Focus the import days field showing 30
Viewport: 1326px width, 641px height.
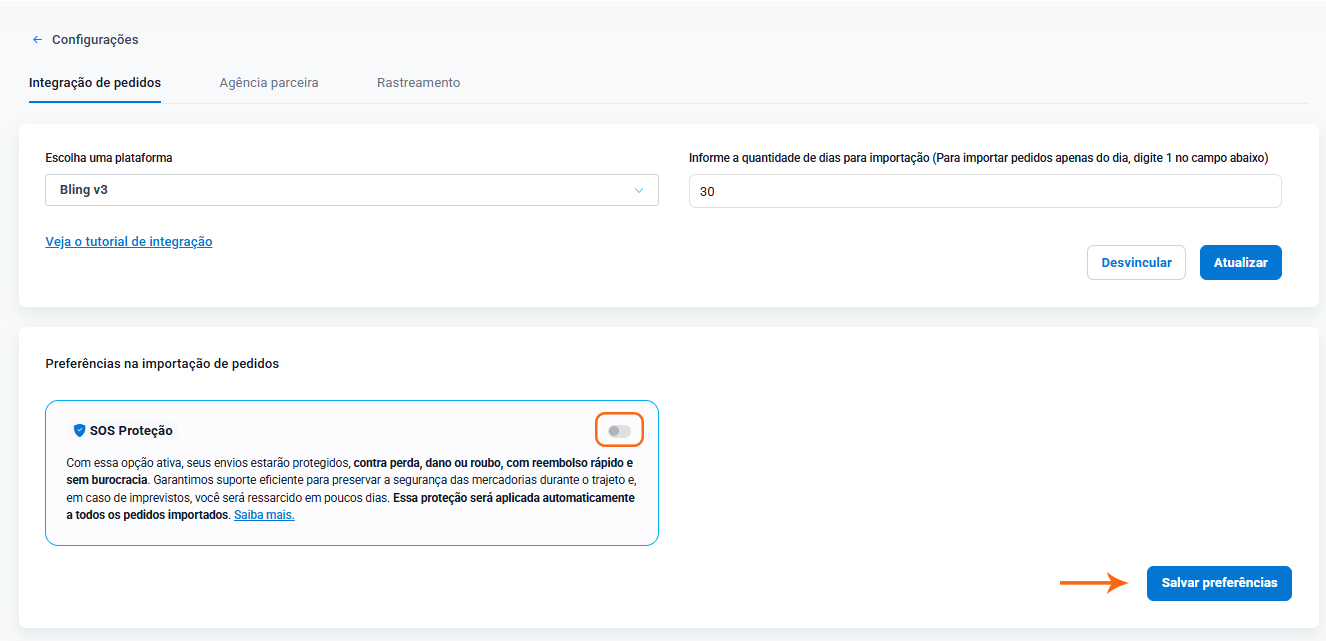pyautogui.click(x=984, y=192)
